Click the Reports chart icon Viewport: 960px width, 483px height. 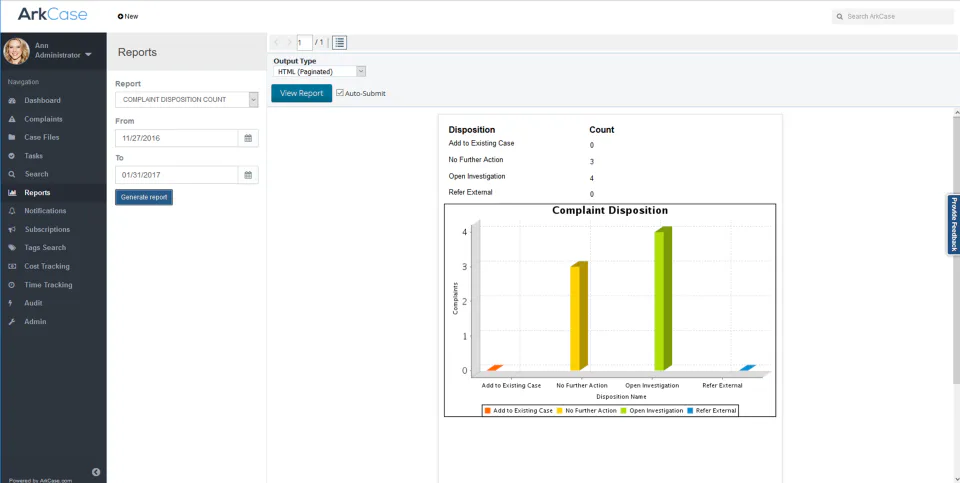[x=12, y=193]
